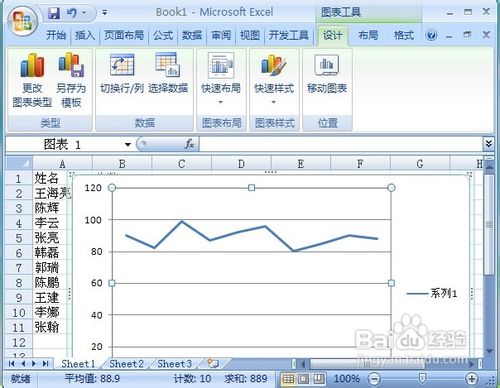Insert a new worksheet tab icon
The height and width of the screenshot is (388, 500).
213,363
